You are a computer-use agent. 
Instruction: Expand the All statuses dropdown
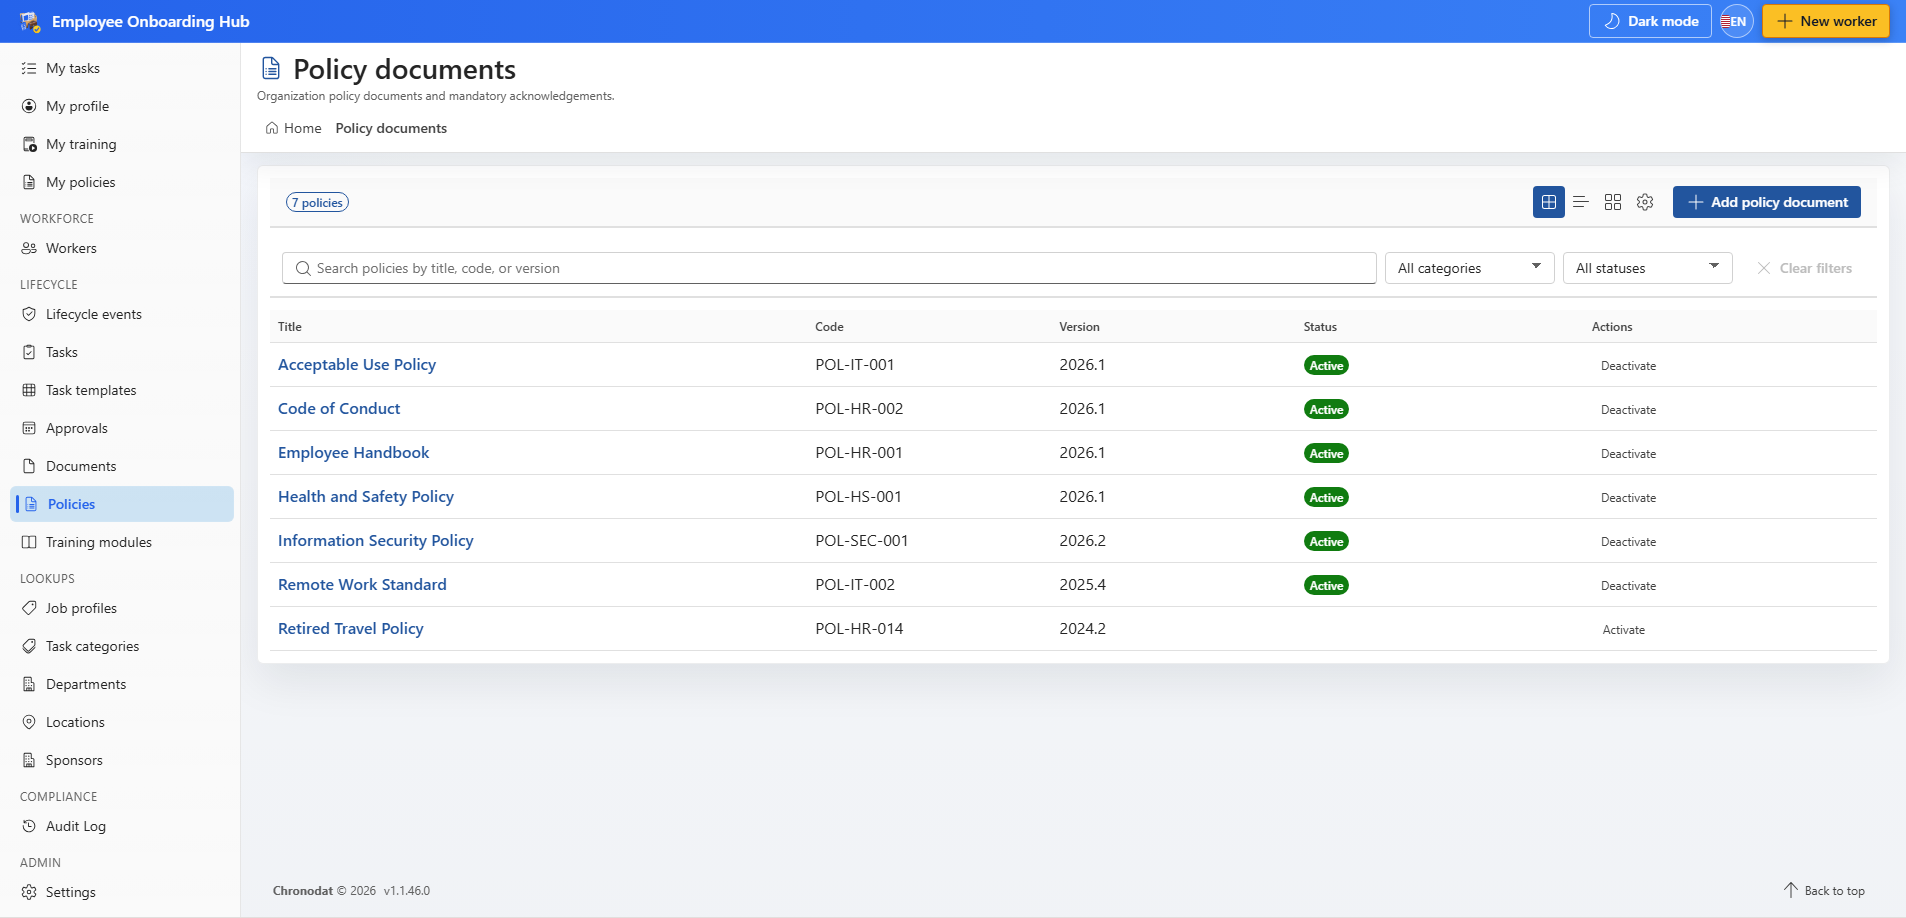coord(1647,268)
